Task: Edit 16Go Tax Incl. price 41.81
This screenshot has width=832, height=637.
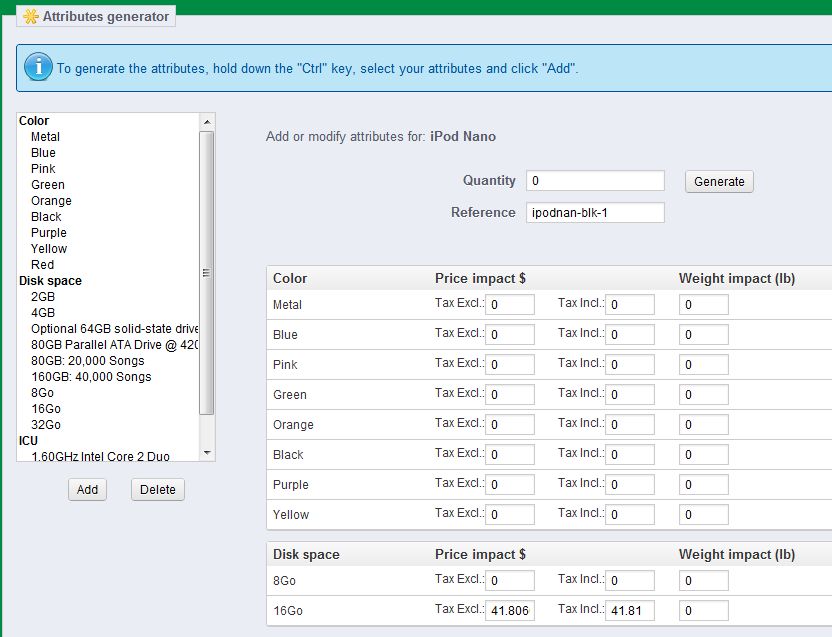Action: 630,611
